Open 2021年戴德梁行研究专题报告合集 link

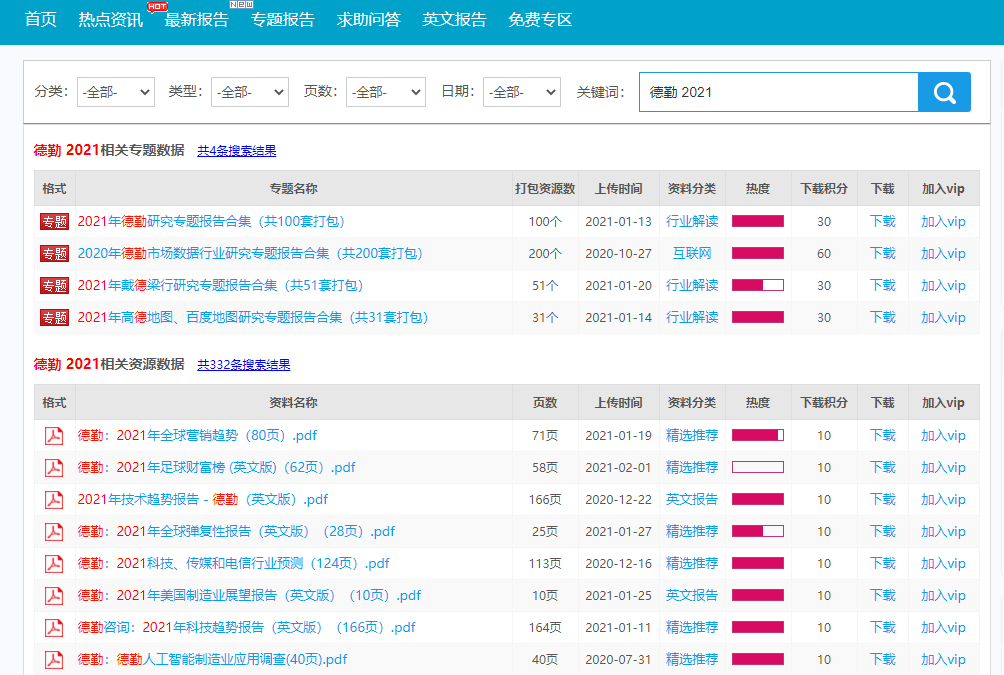point(221,286)
